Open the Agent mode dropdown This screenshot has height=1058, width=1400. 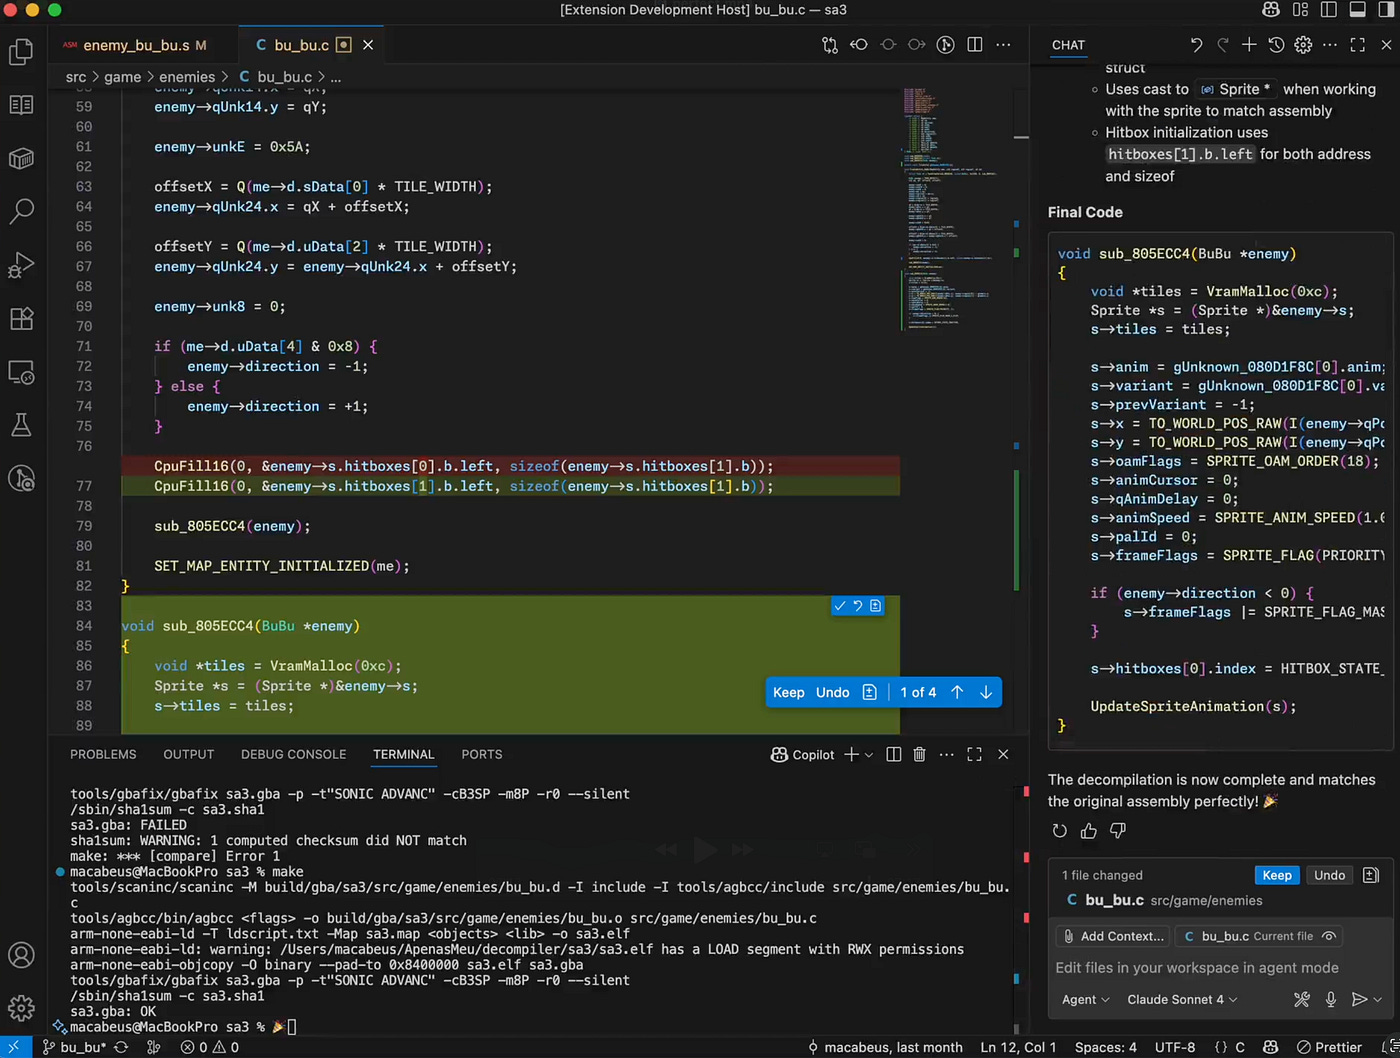1085,999
